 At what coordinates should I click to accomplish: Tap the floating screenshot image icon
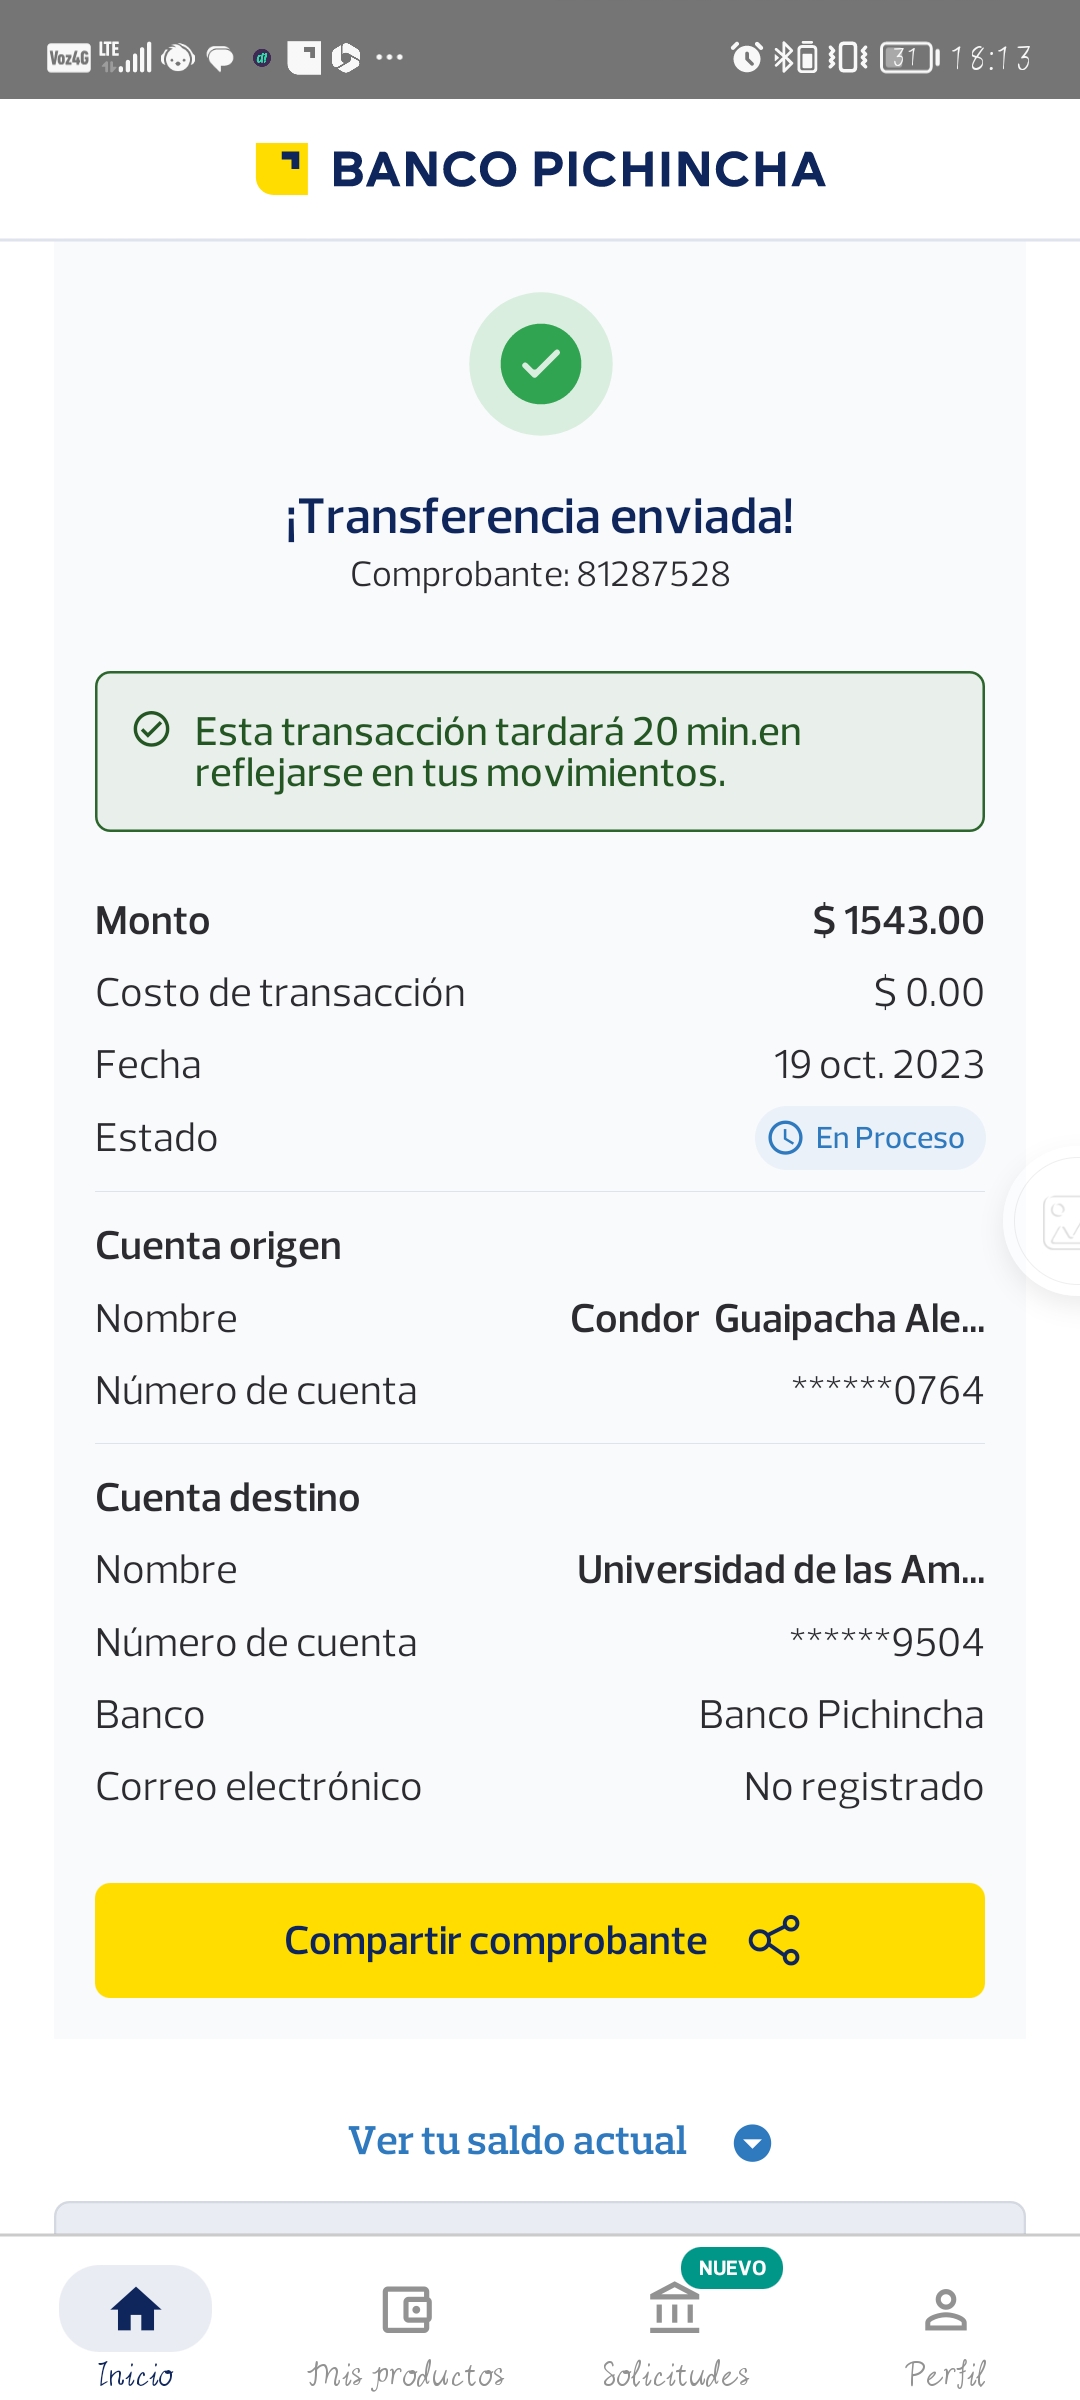point(1058,1222)
